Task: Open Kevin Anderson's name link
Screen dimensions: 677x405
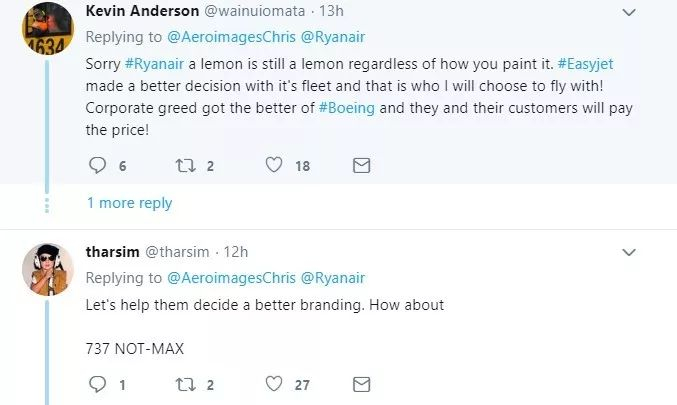Action: [x=142, y=11]
